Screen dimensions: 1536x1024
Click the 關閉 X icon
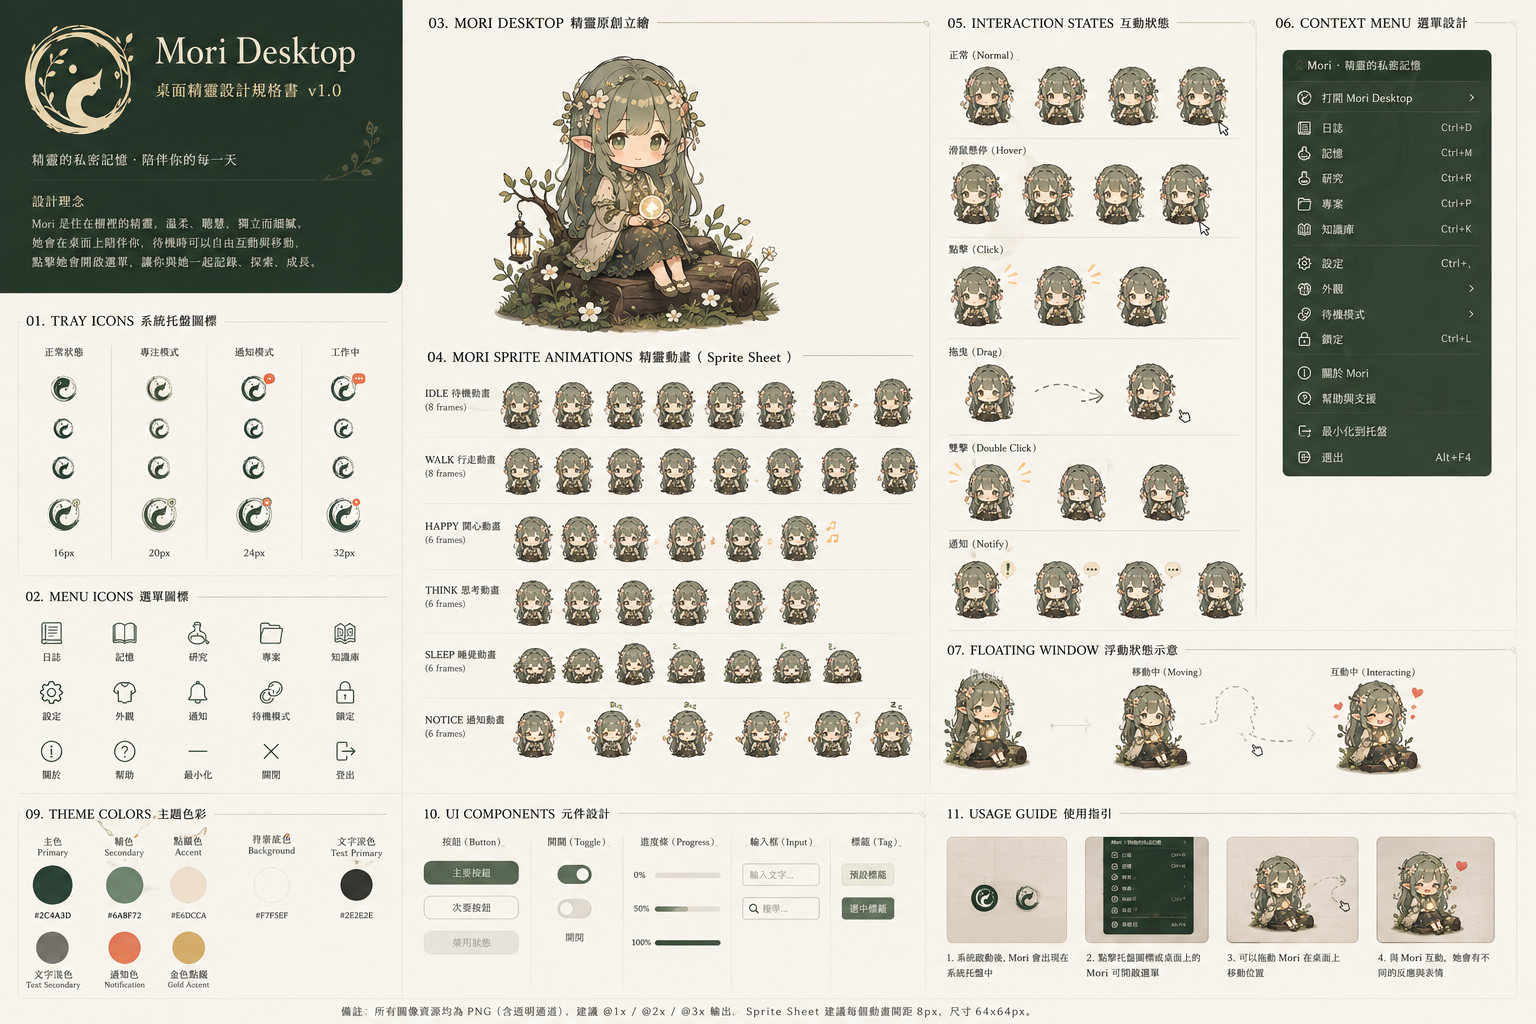[x=271, y=751]
